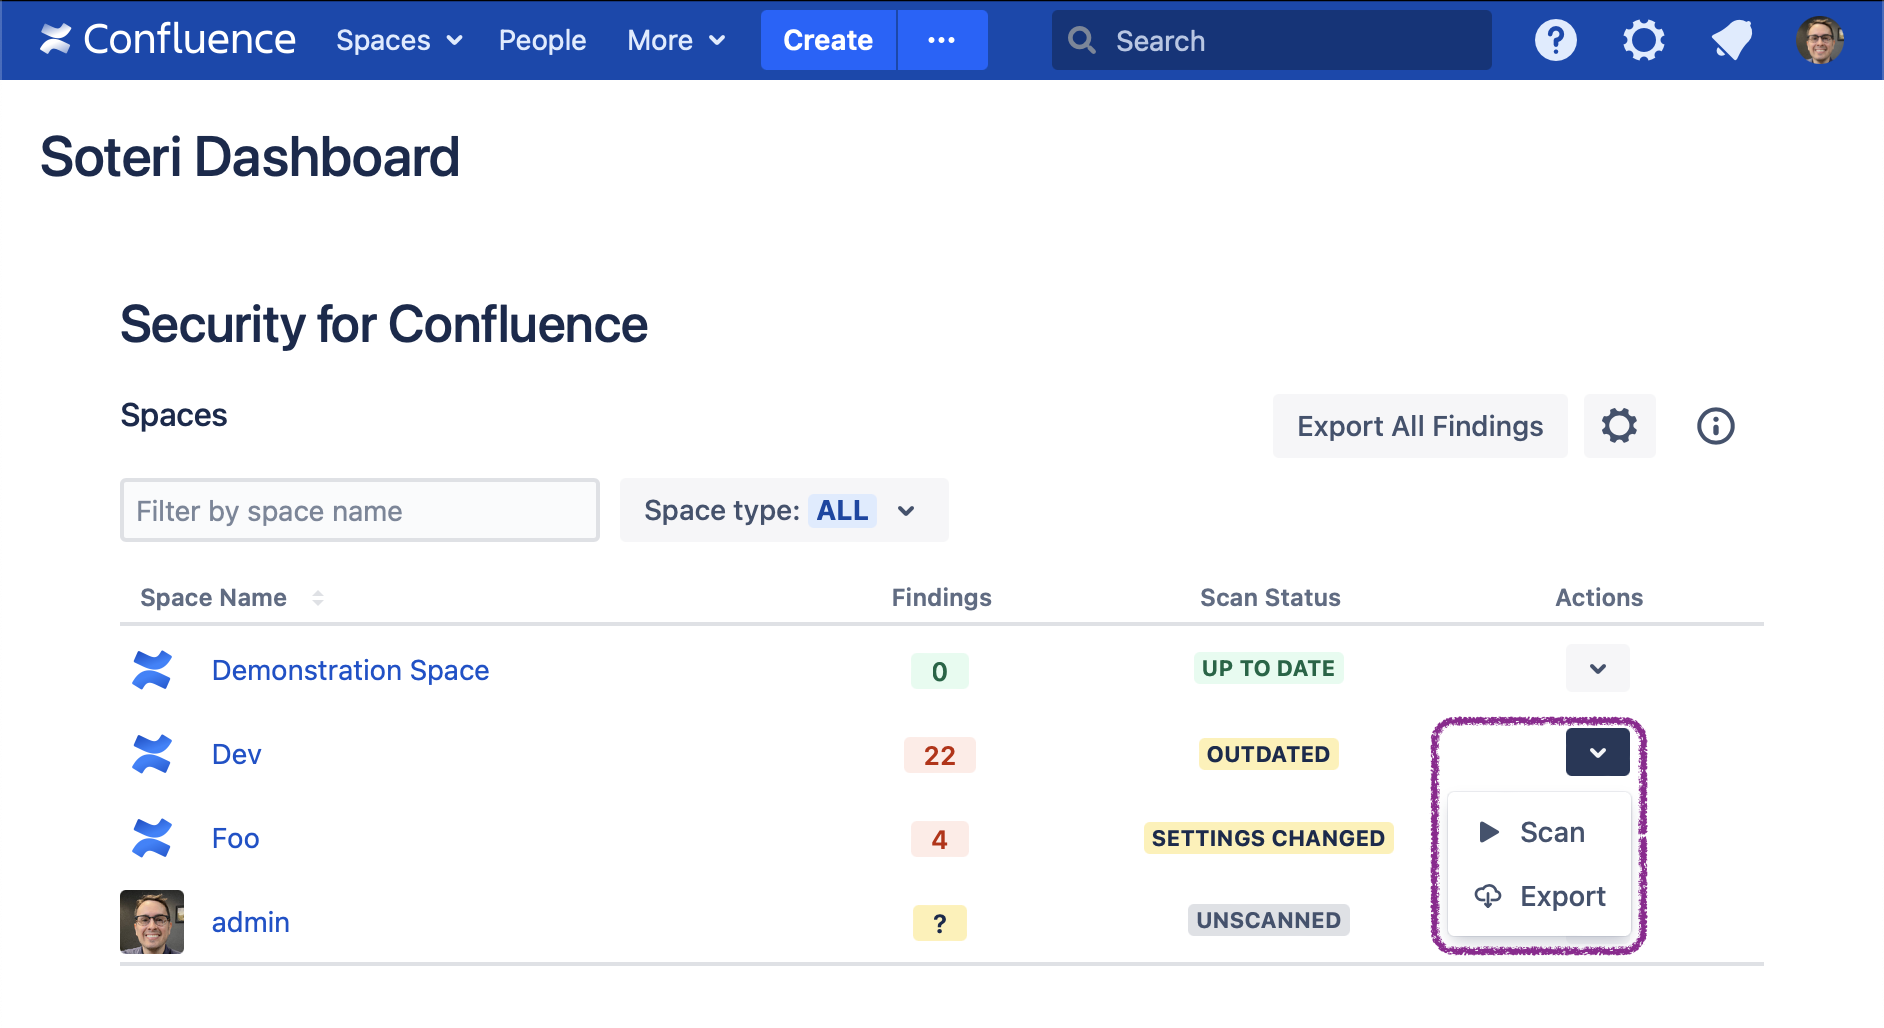This screenshot has height=1028, width=1884.
Task: Open the administration gear in top bar
Action: click(x=1643, y=40)
